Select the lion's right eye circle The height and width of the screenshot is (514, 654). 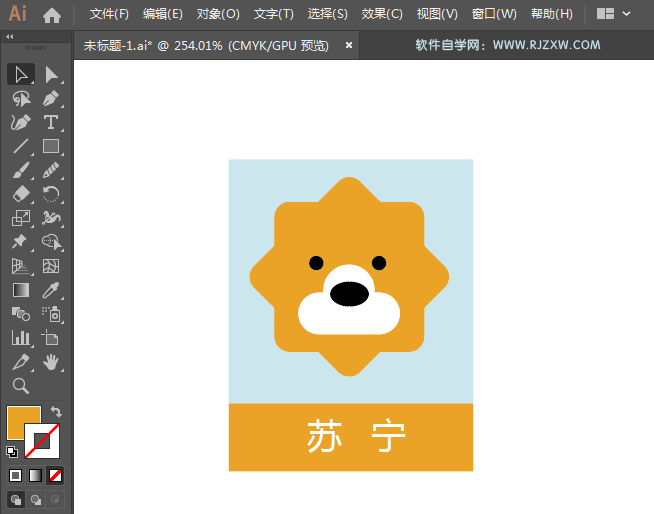click(379, 263)
